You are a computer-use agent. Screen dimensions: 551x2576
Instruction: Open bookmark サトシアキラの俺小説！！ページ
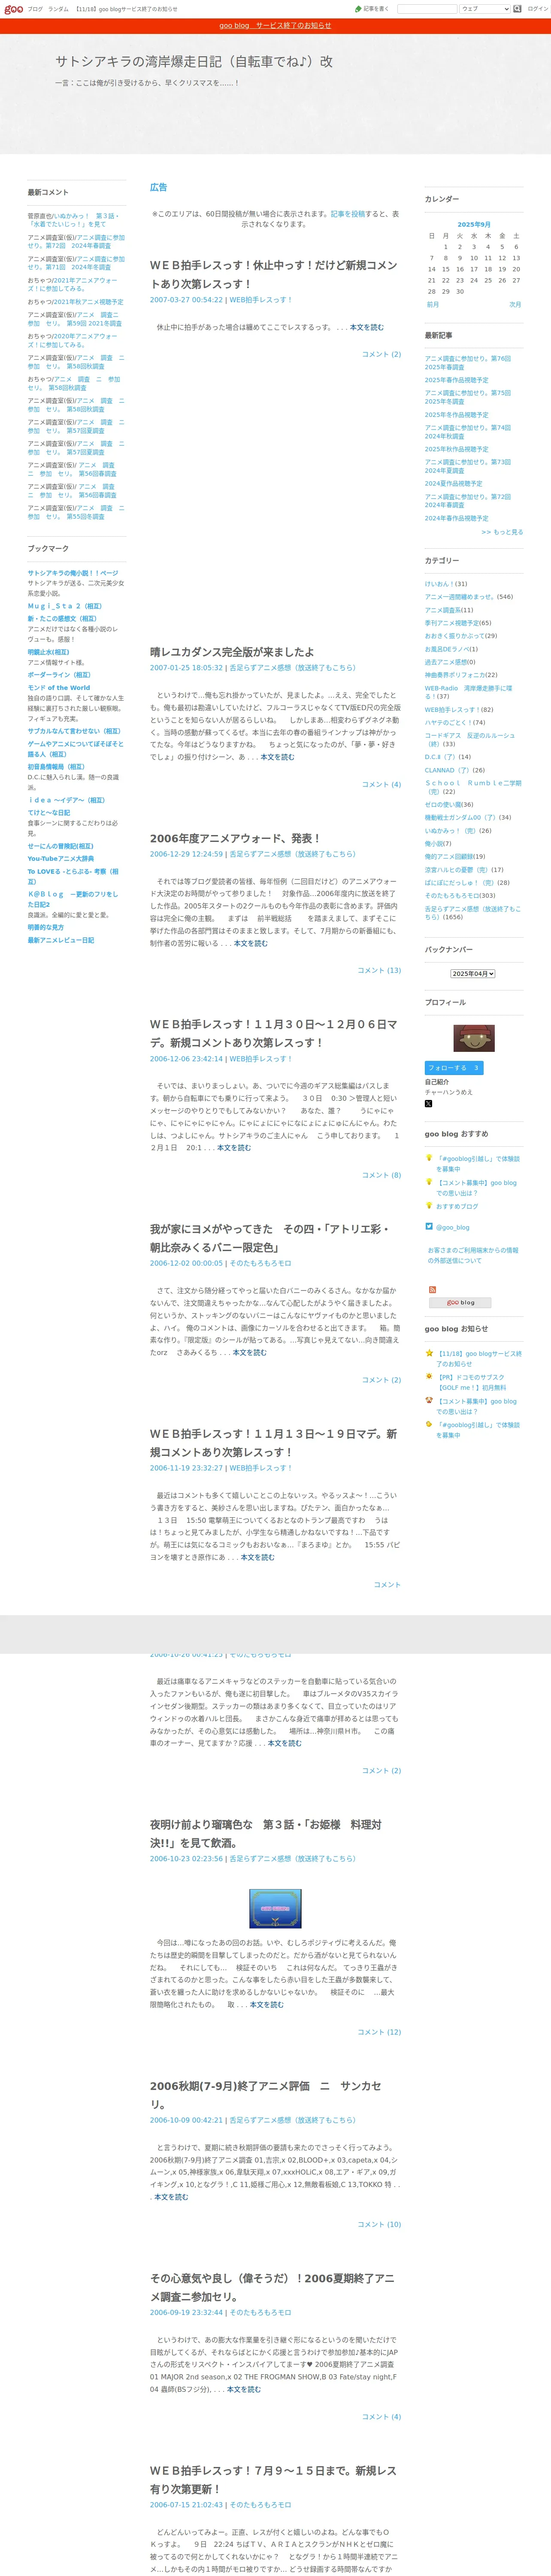73,573
